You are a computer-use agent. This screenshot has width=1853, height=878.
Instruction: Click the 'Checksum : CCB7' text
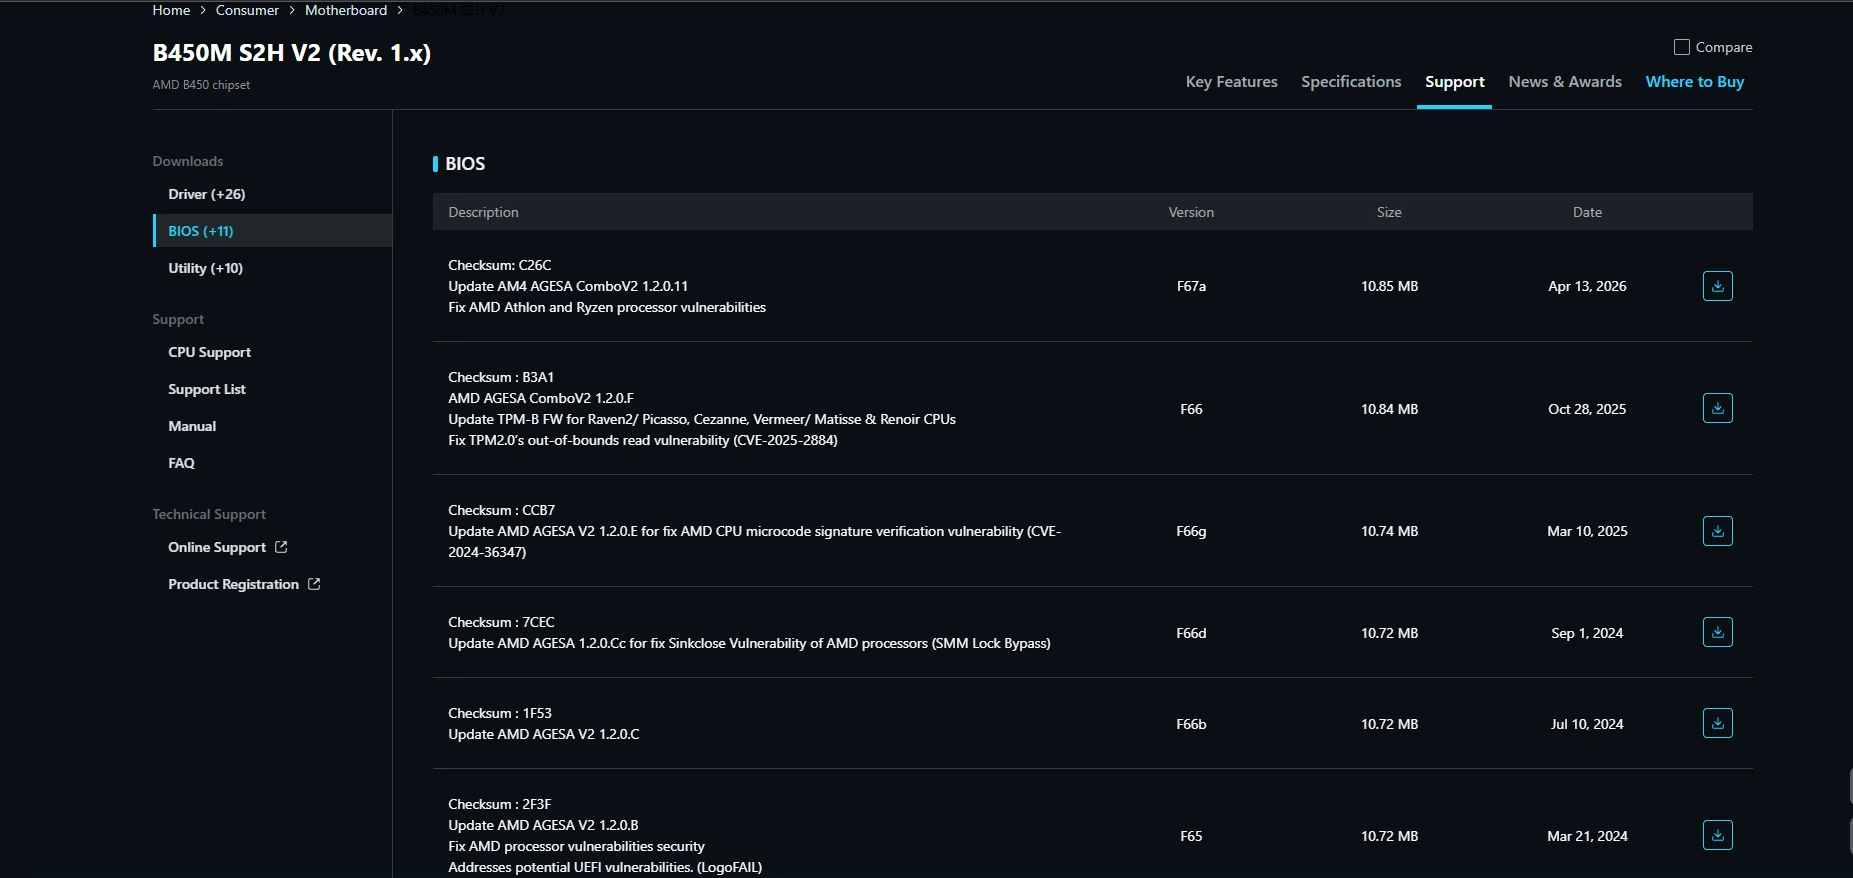coord(502,510)
